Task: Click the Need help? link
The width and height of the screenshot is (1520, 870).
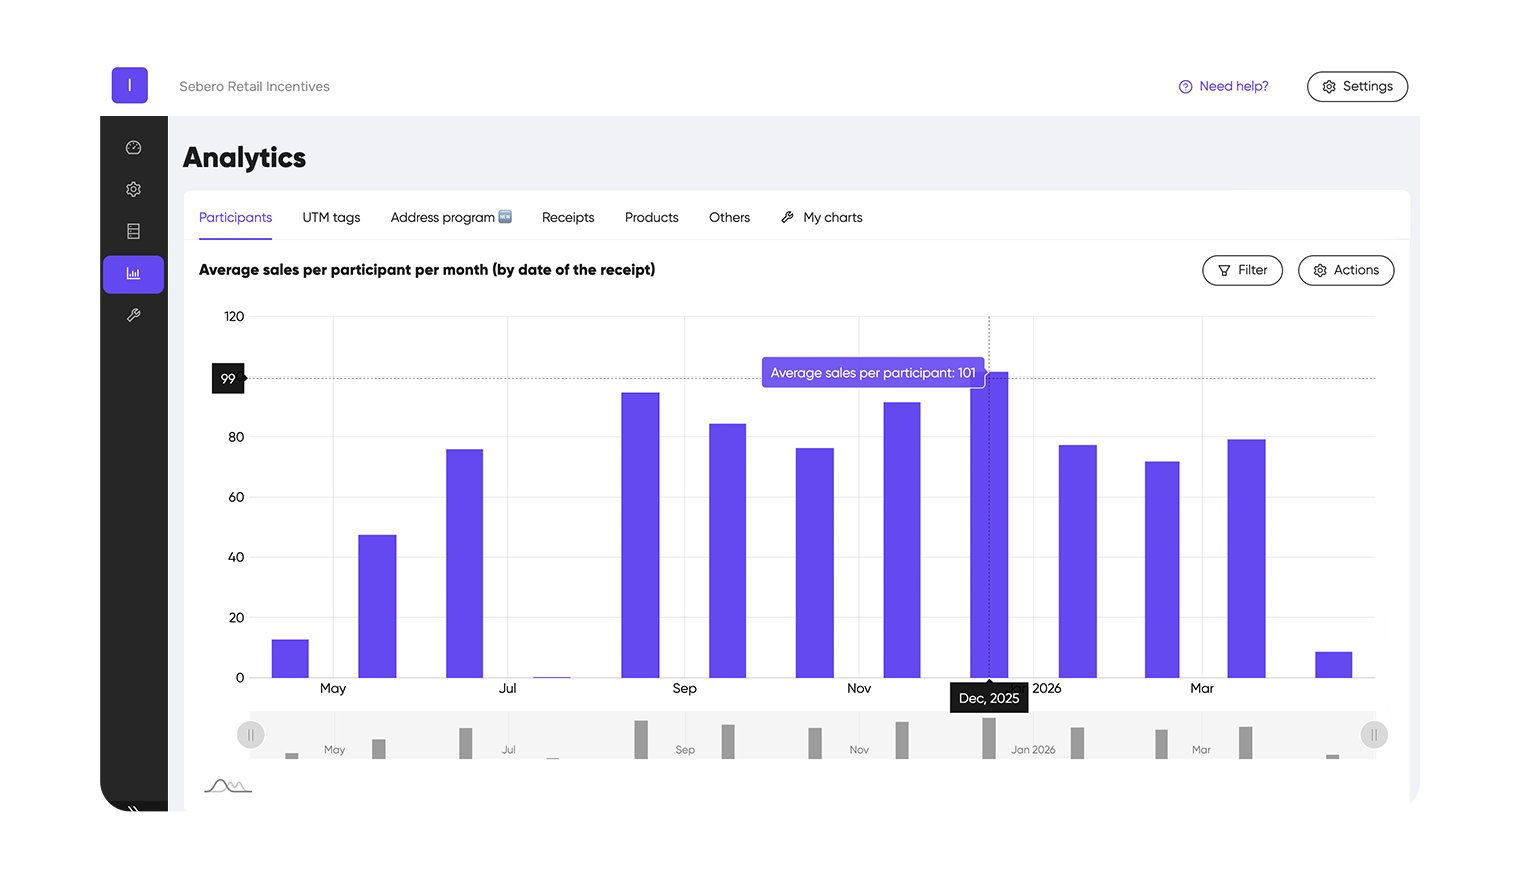Action: tap(1233, 86)
